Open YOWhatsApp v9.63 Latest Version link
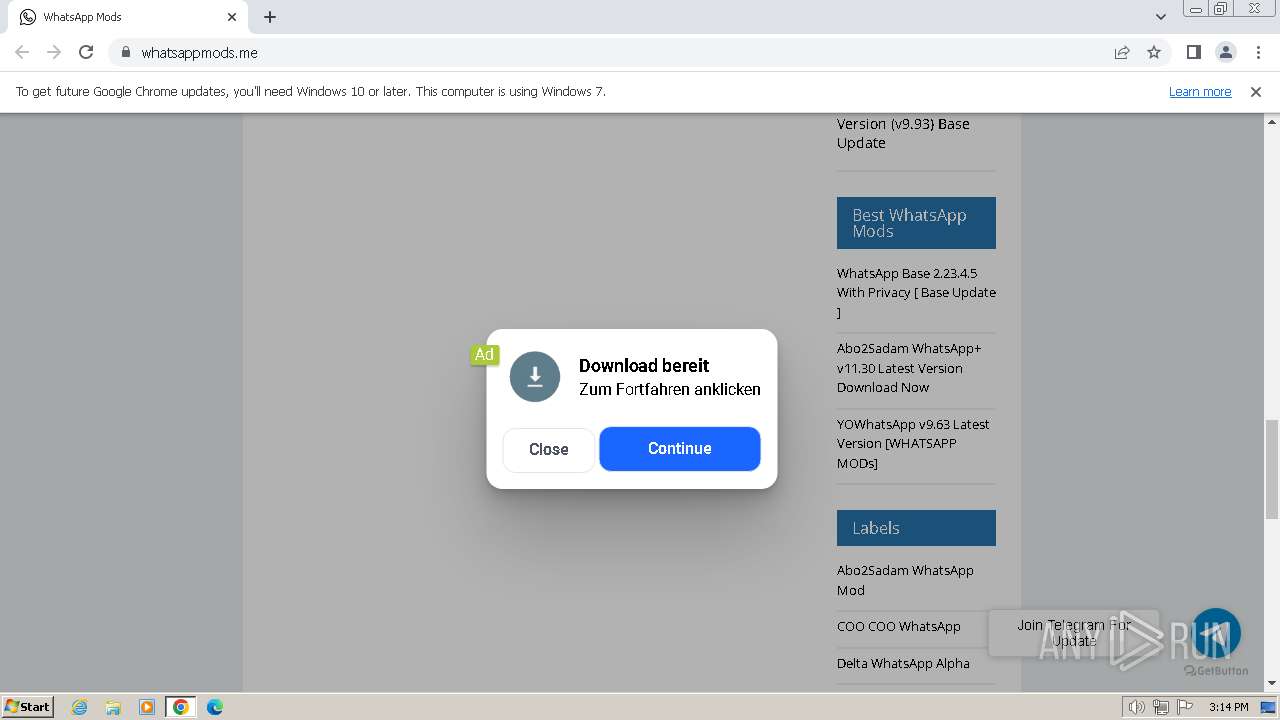The width and height of the screenshot is (1280, 720). click(913, 443)
